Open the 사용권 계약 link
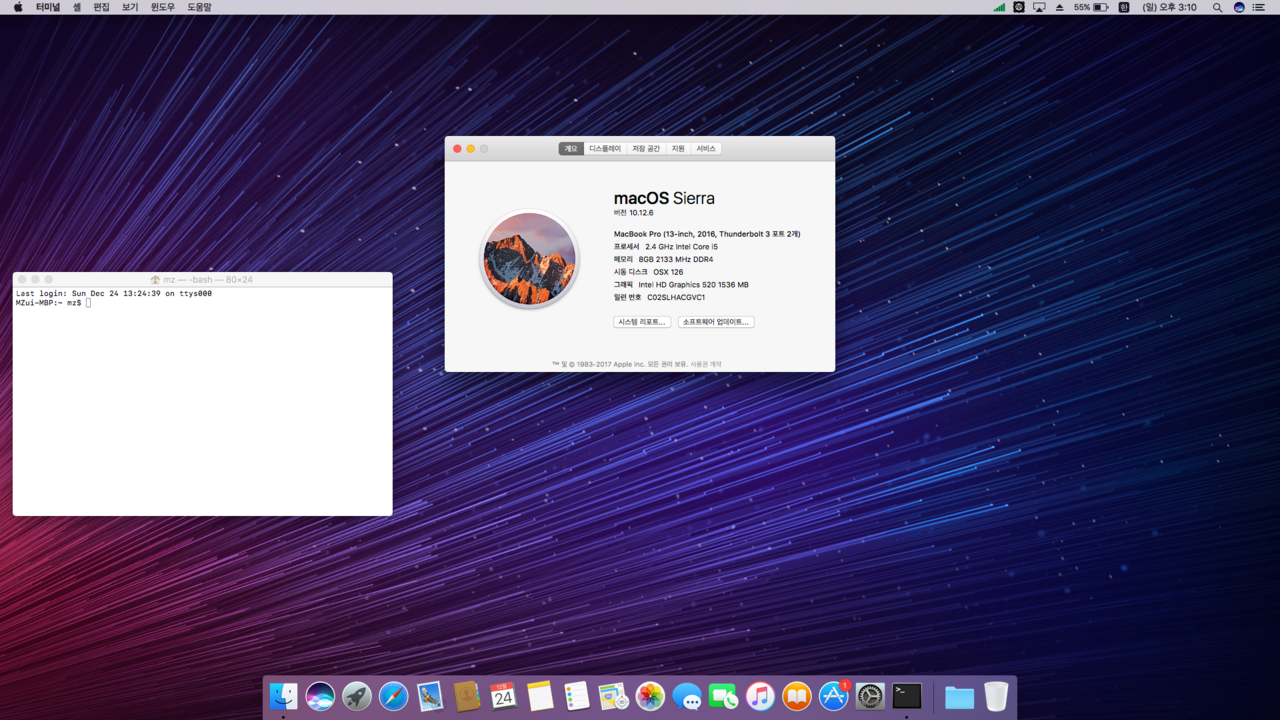The height and width of the screenshot is (720, 1280). point(705,364)
